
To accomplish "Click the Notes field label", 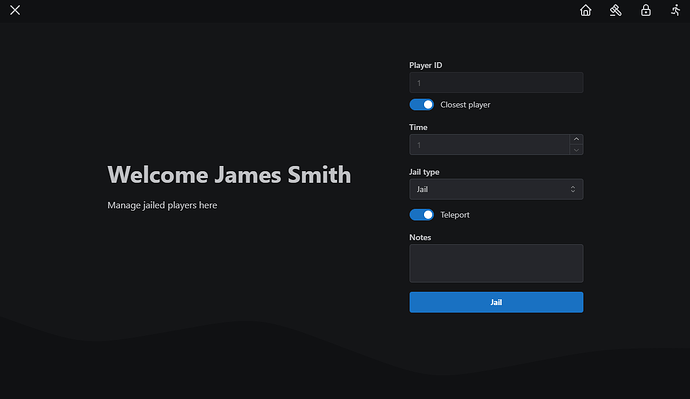I will click(x=420, y=237).
